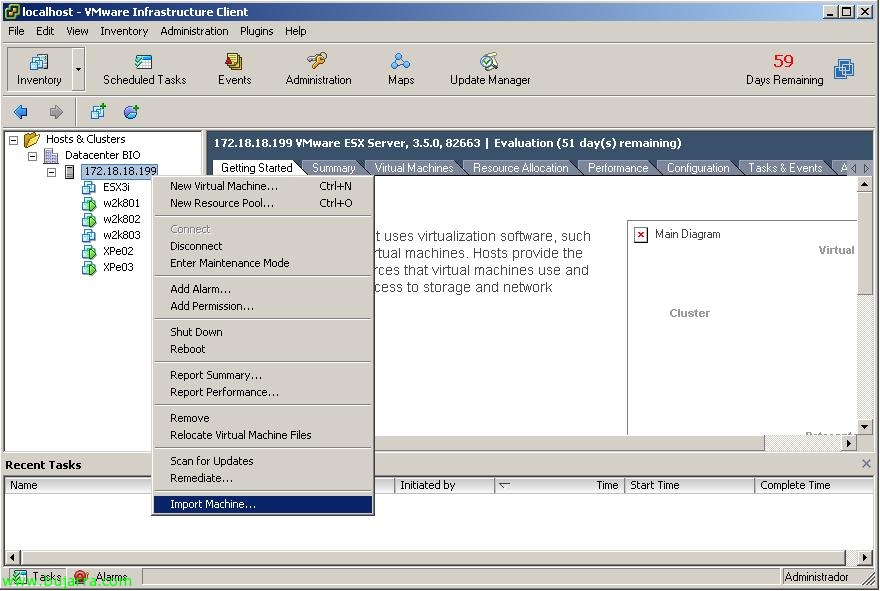
Task: Click the VMware icon beside Days Remaining
Action: (844, 69)
